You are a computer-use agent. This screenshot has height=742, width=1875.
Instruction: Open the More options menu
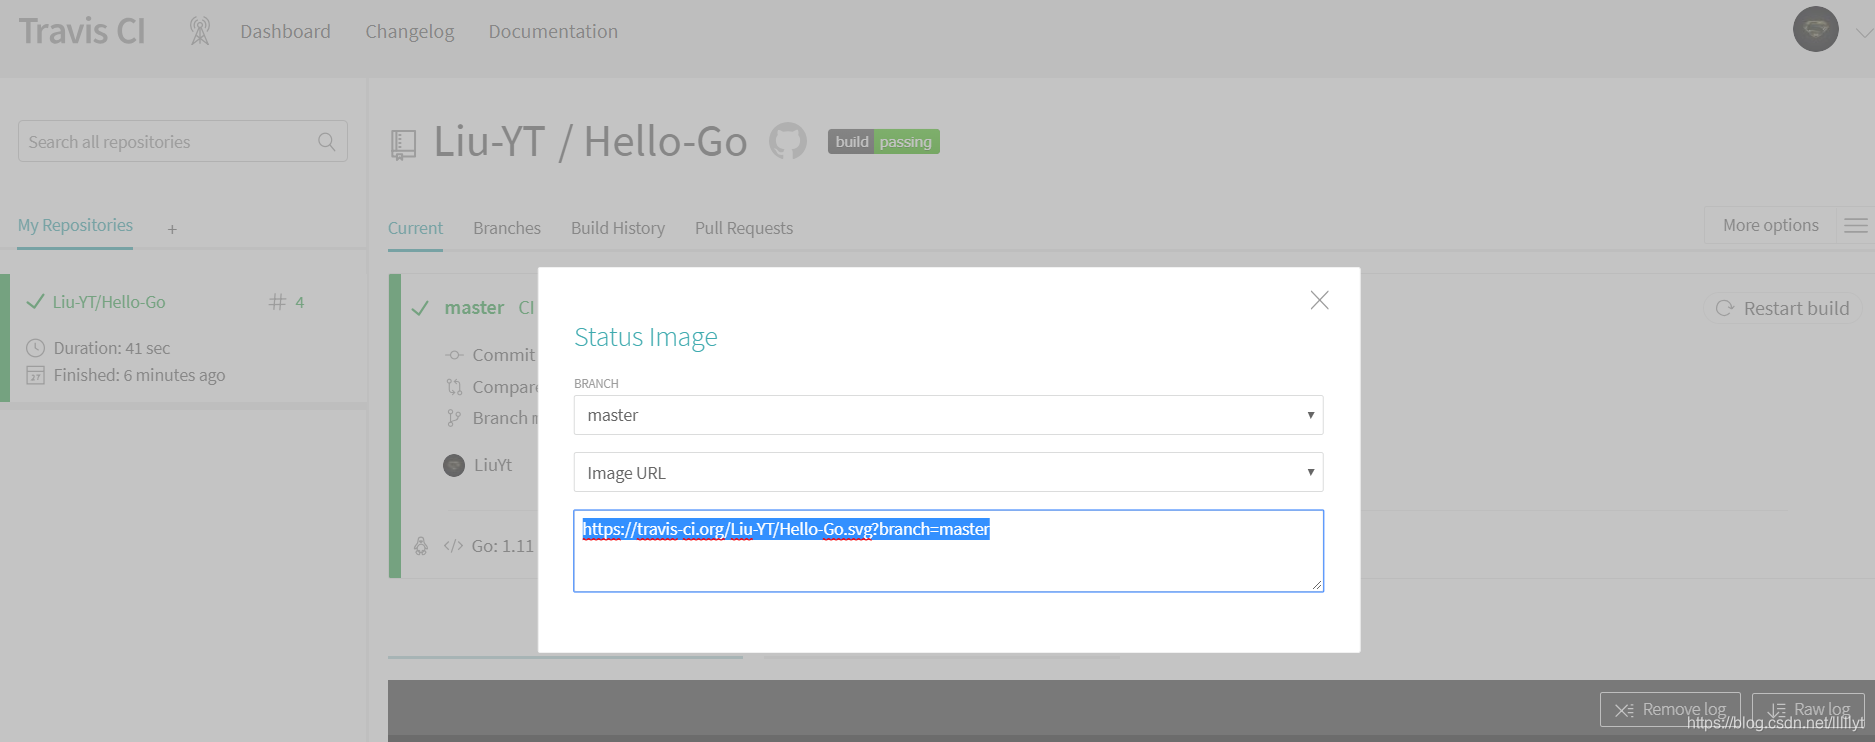(x=1770, y=225)
